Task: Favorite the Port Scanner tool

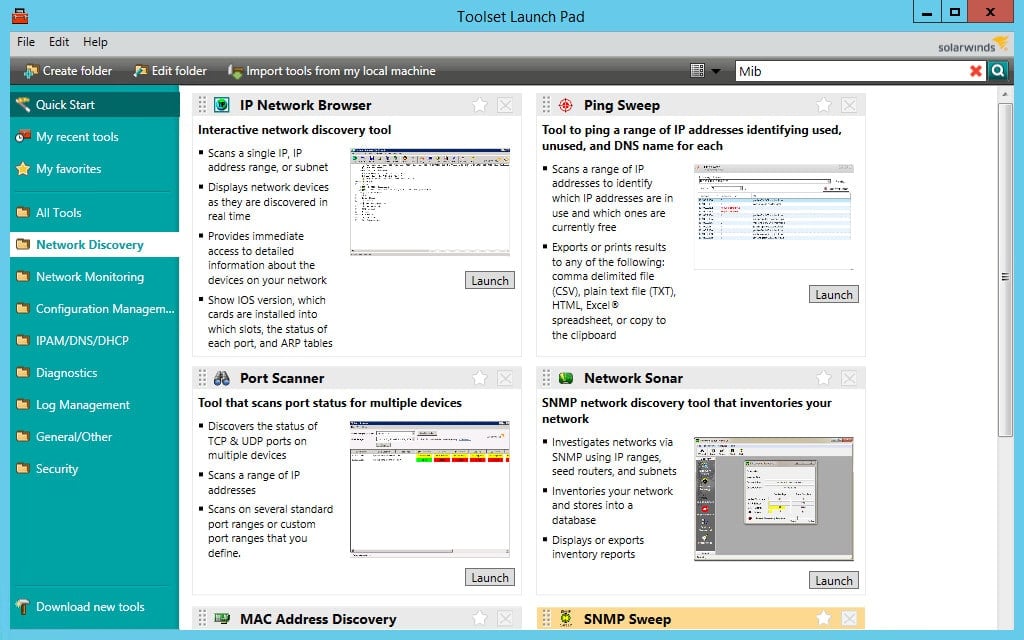Action: (480, 377)
